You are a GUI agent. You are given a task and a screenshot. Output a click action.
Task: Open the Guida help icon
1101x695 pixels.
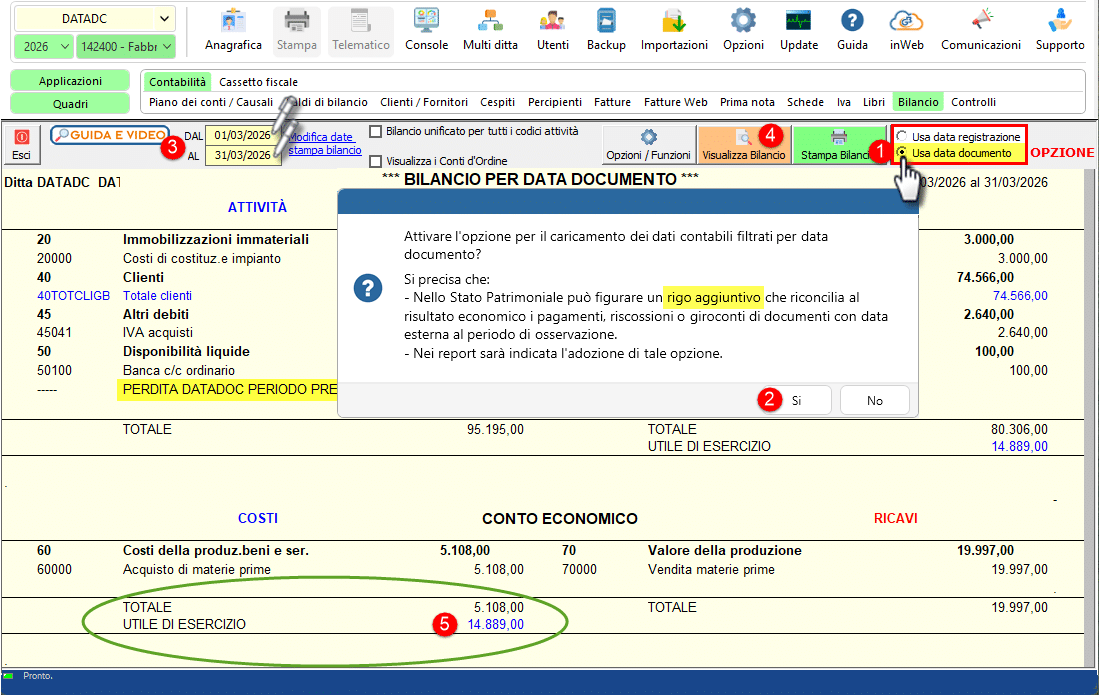(852, 30)
